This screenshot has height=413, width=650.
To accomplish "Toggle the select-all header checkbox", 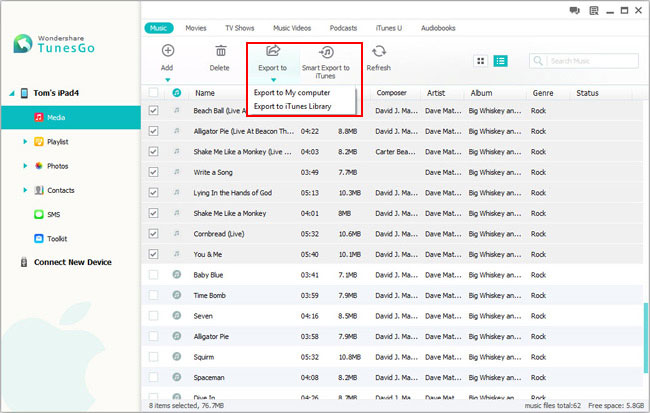I will [x=153, y=92].
